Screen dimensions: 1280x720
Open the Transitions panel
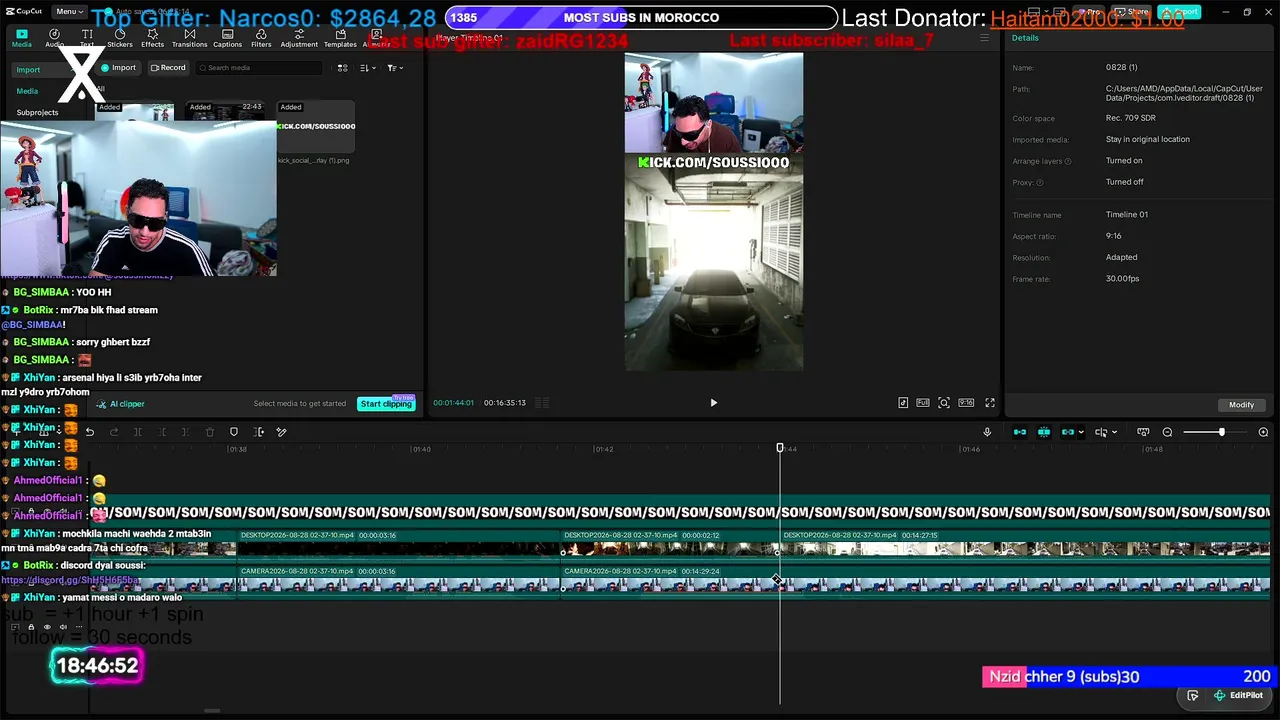click(189, 38)
